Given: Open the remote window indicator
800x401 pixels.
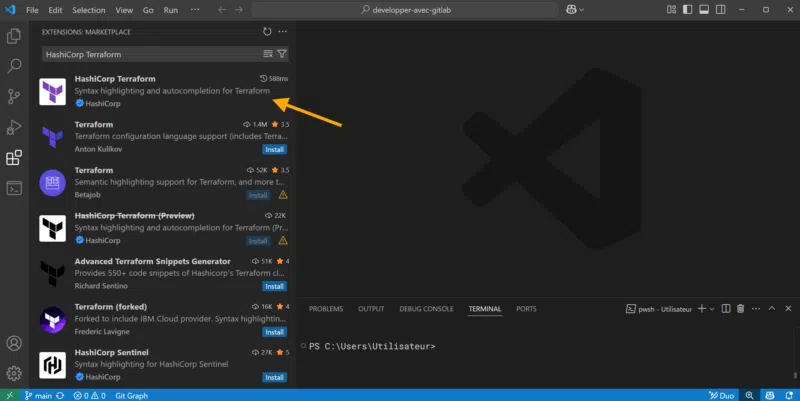Looking at the screenshot, I should pyautogui.click(x=10, y=395).
